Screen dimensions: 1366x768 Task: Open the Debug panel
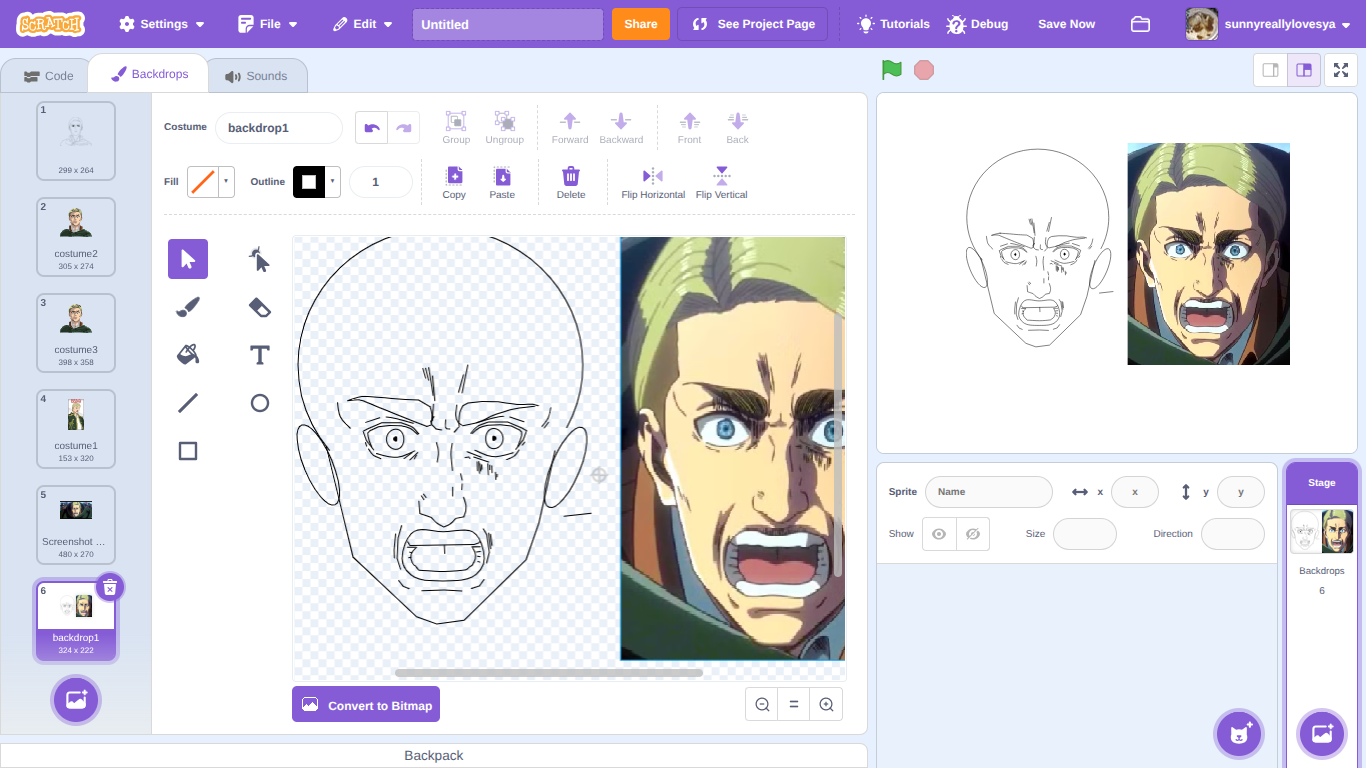click(x=978, y=24)
